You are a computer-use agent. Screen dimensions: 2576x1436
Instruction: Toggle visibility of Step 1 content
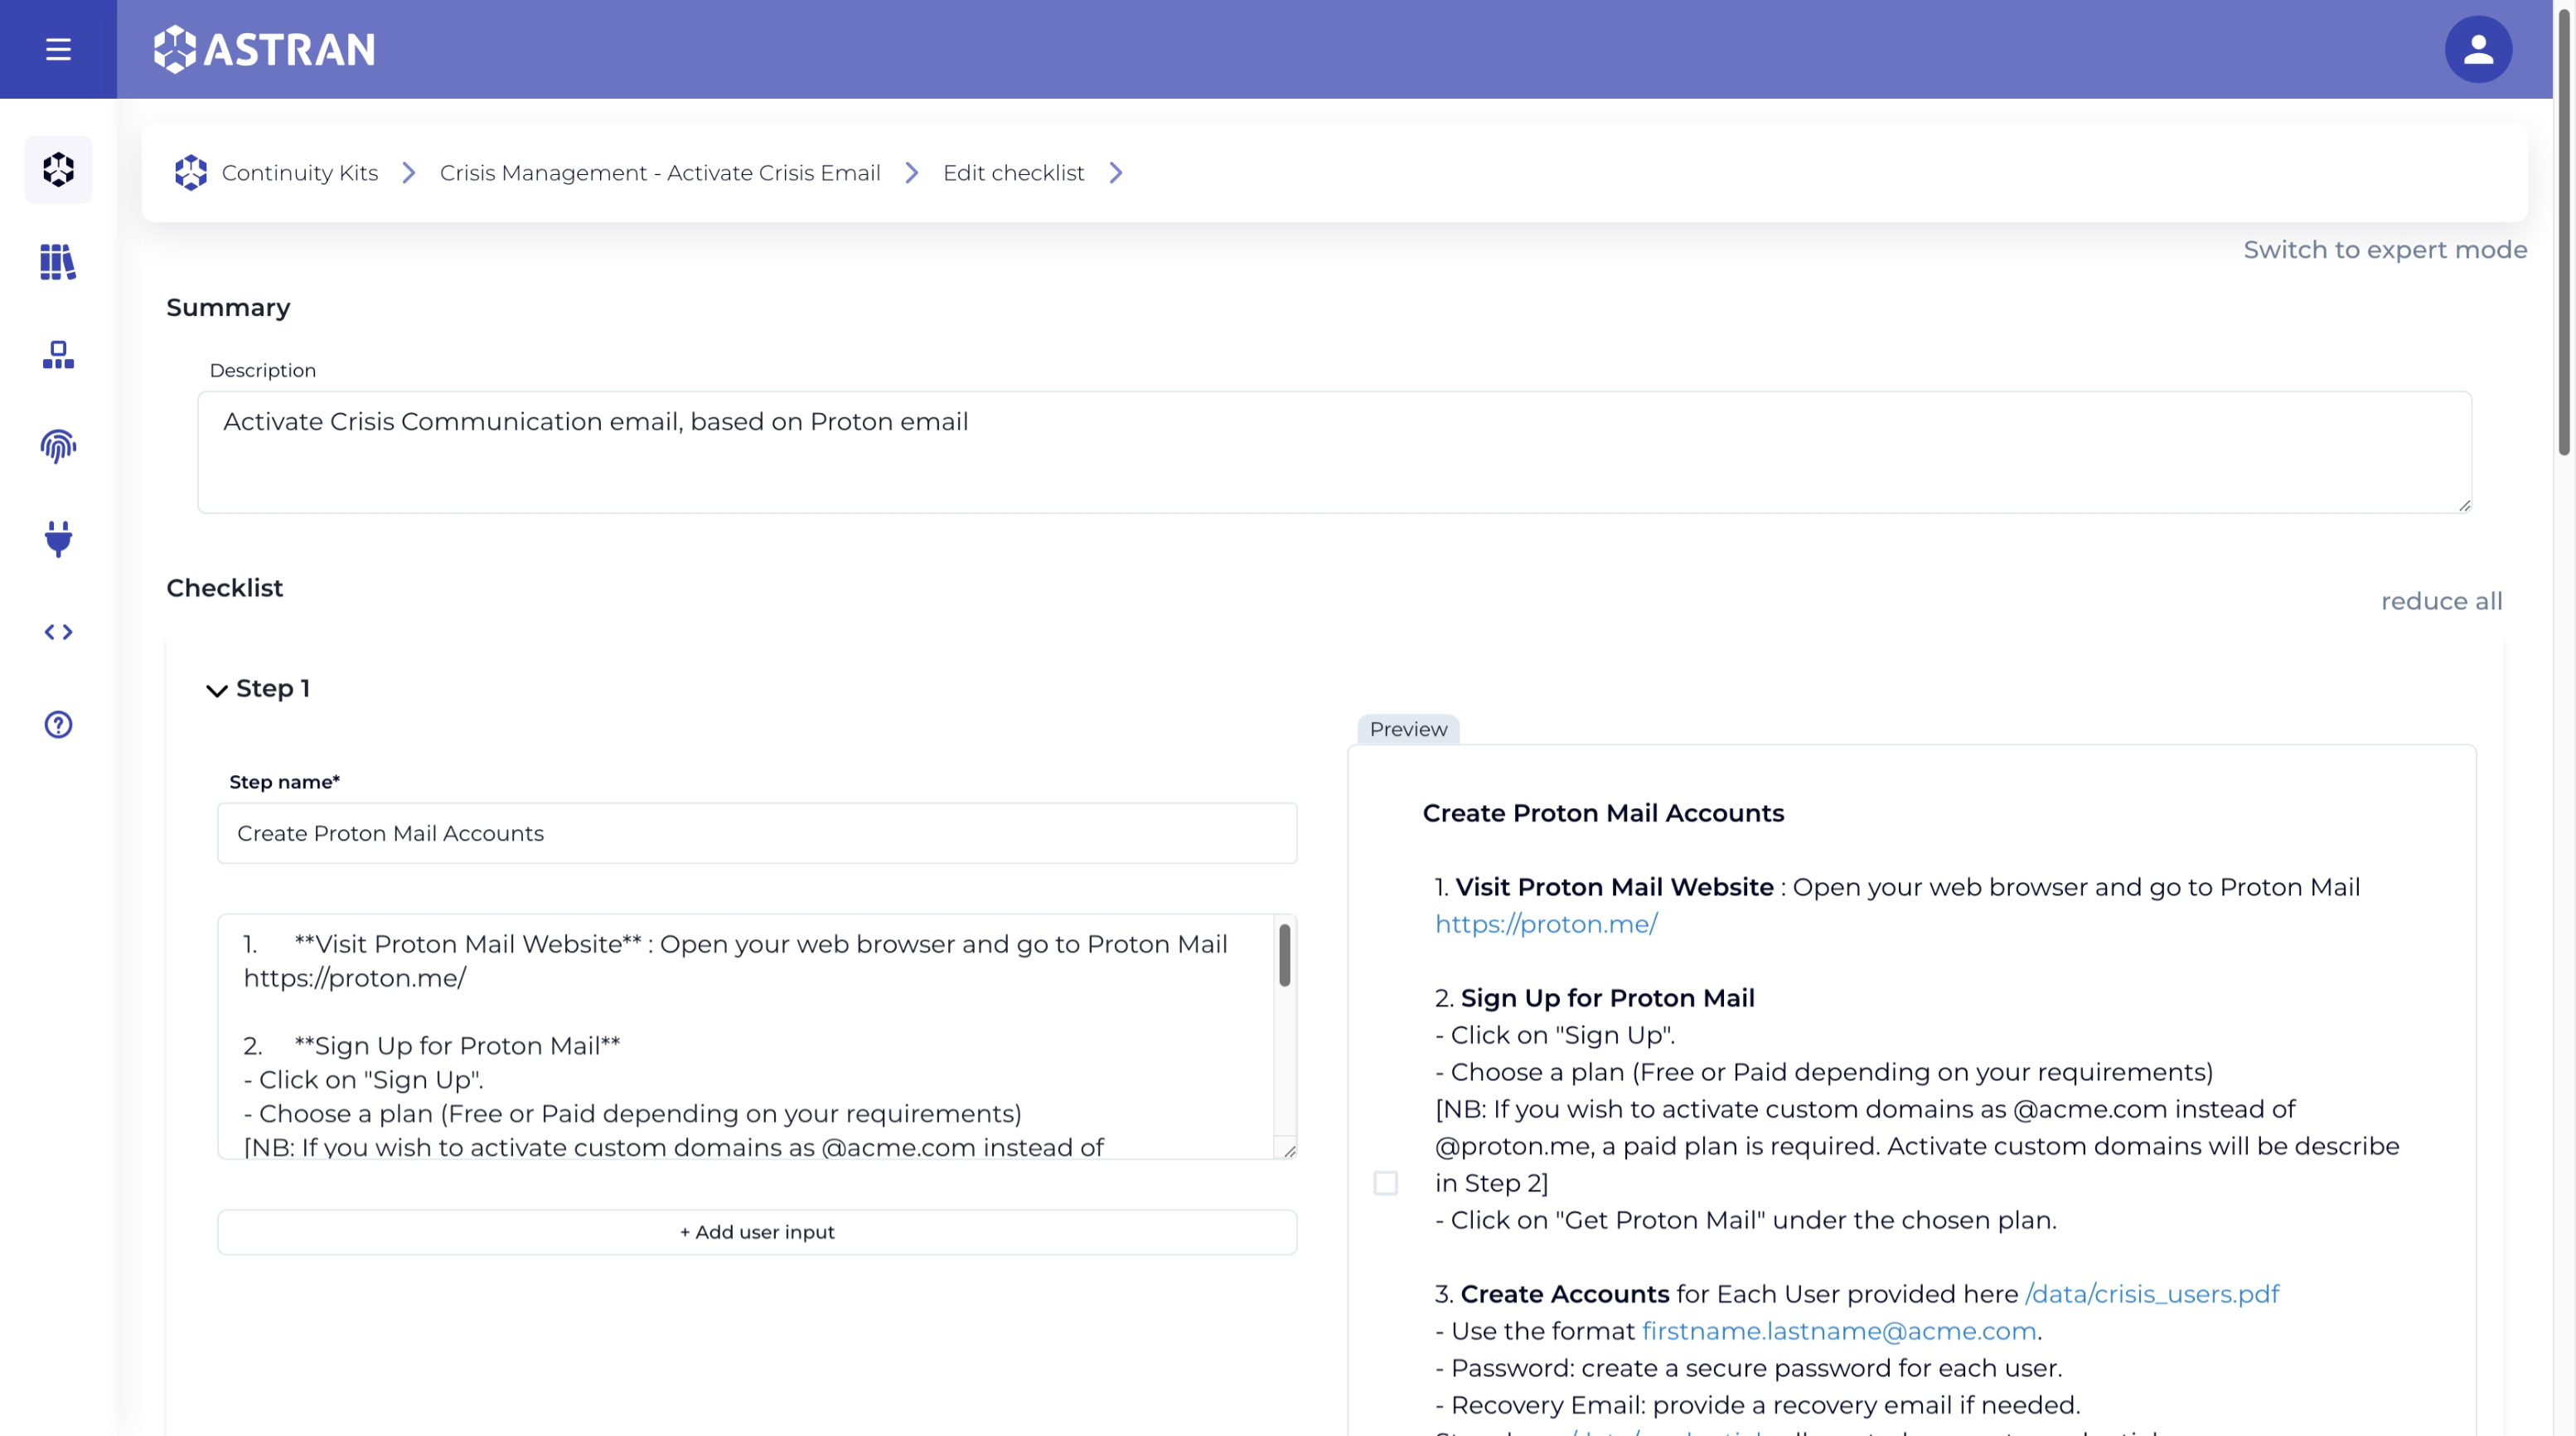(214, 688)
